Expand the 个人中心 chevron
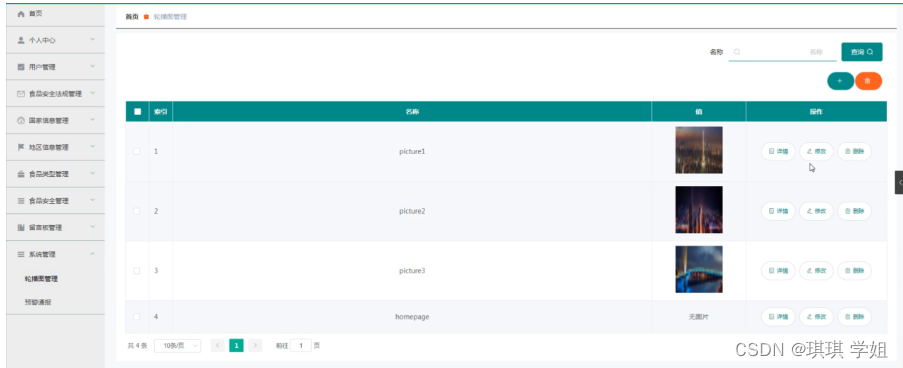Viewport: 903px width, 368px height. coord(93,40)
